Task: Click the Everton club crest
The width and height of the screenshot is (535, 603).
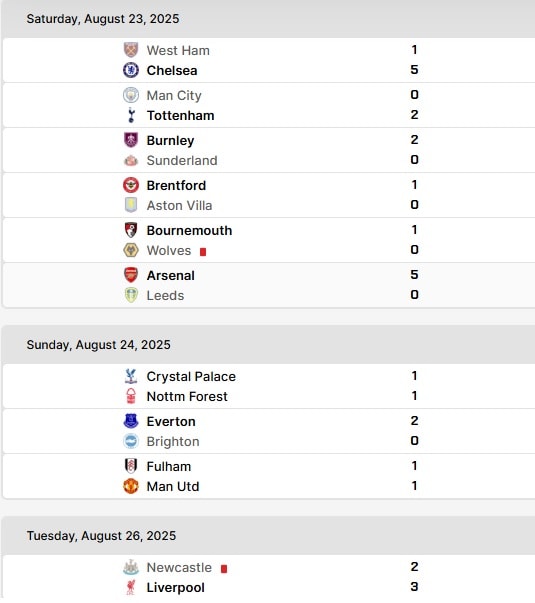Action: (131, 421)
